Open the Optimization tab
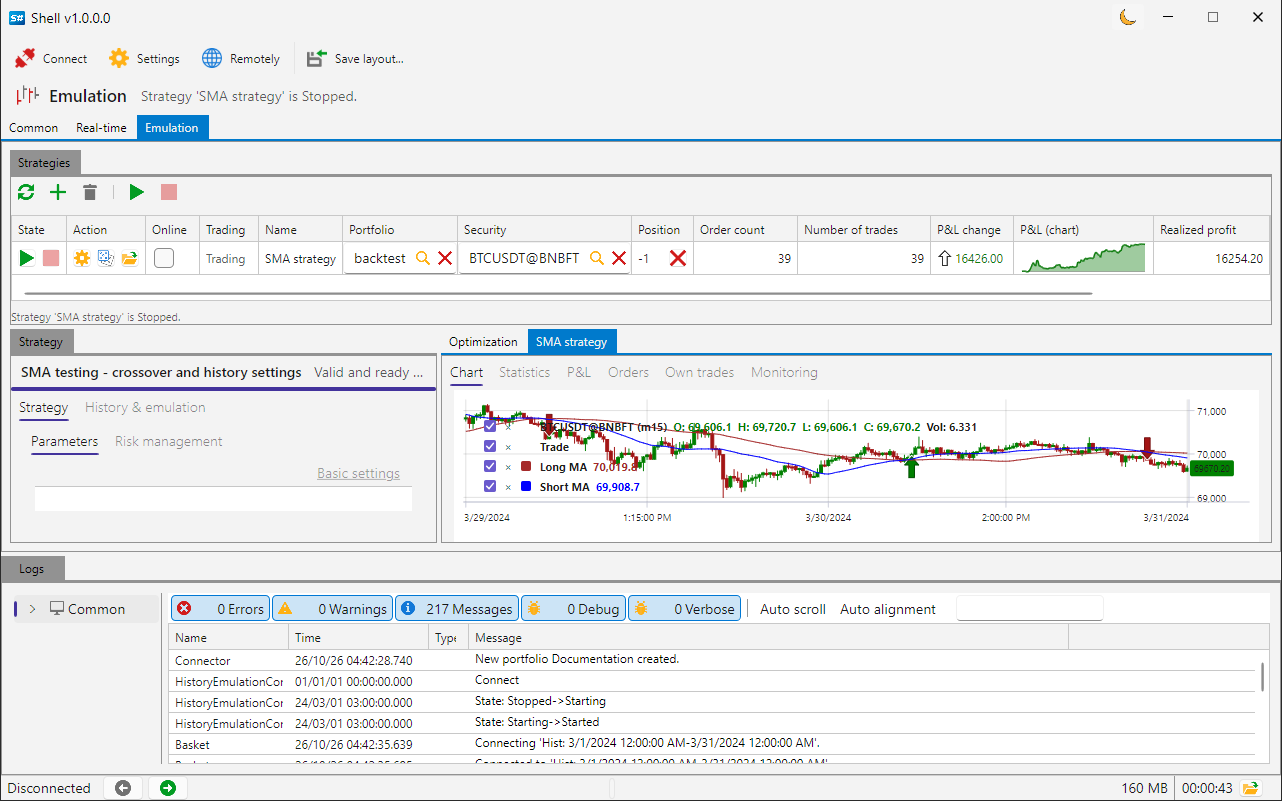The width and height of the screenshot is (1282, 801). (x=483, y=342)
